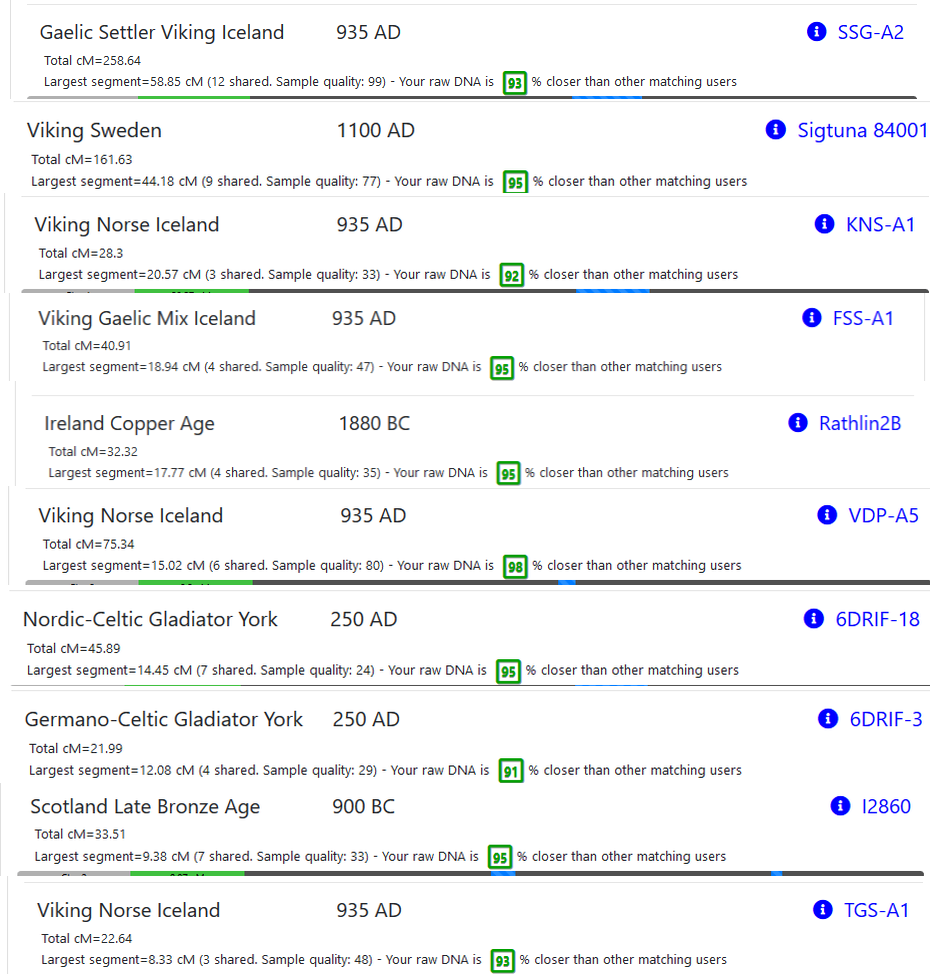Show info icon for I2860 sample
Viewport: 930px width, 974px height.
tap(841, 806)
